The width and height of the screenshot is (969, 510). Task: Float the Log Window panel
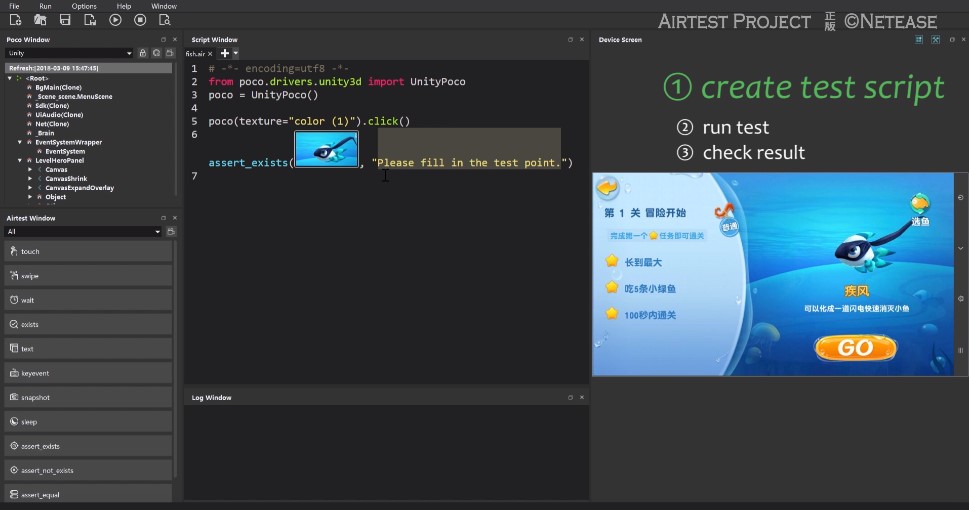point(570,397)
